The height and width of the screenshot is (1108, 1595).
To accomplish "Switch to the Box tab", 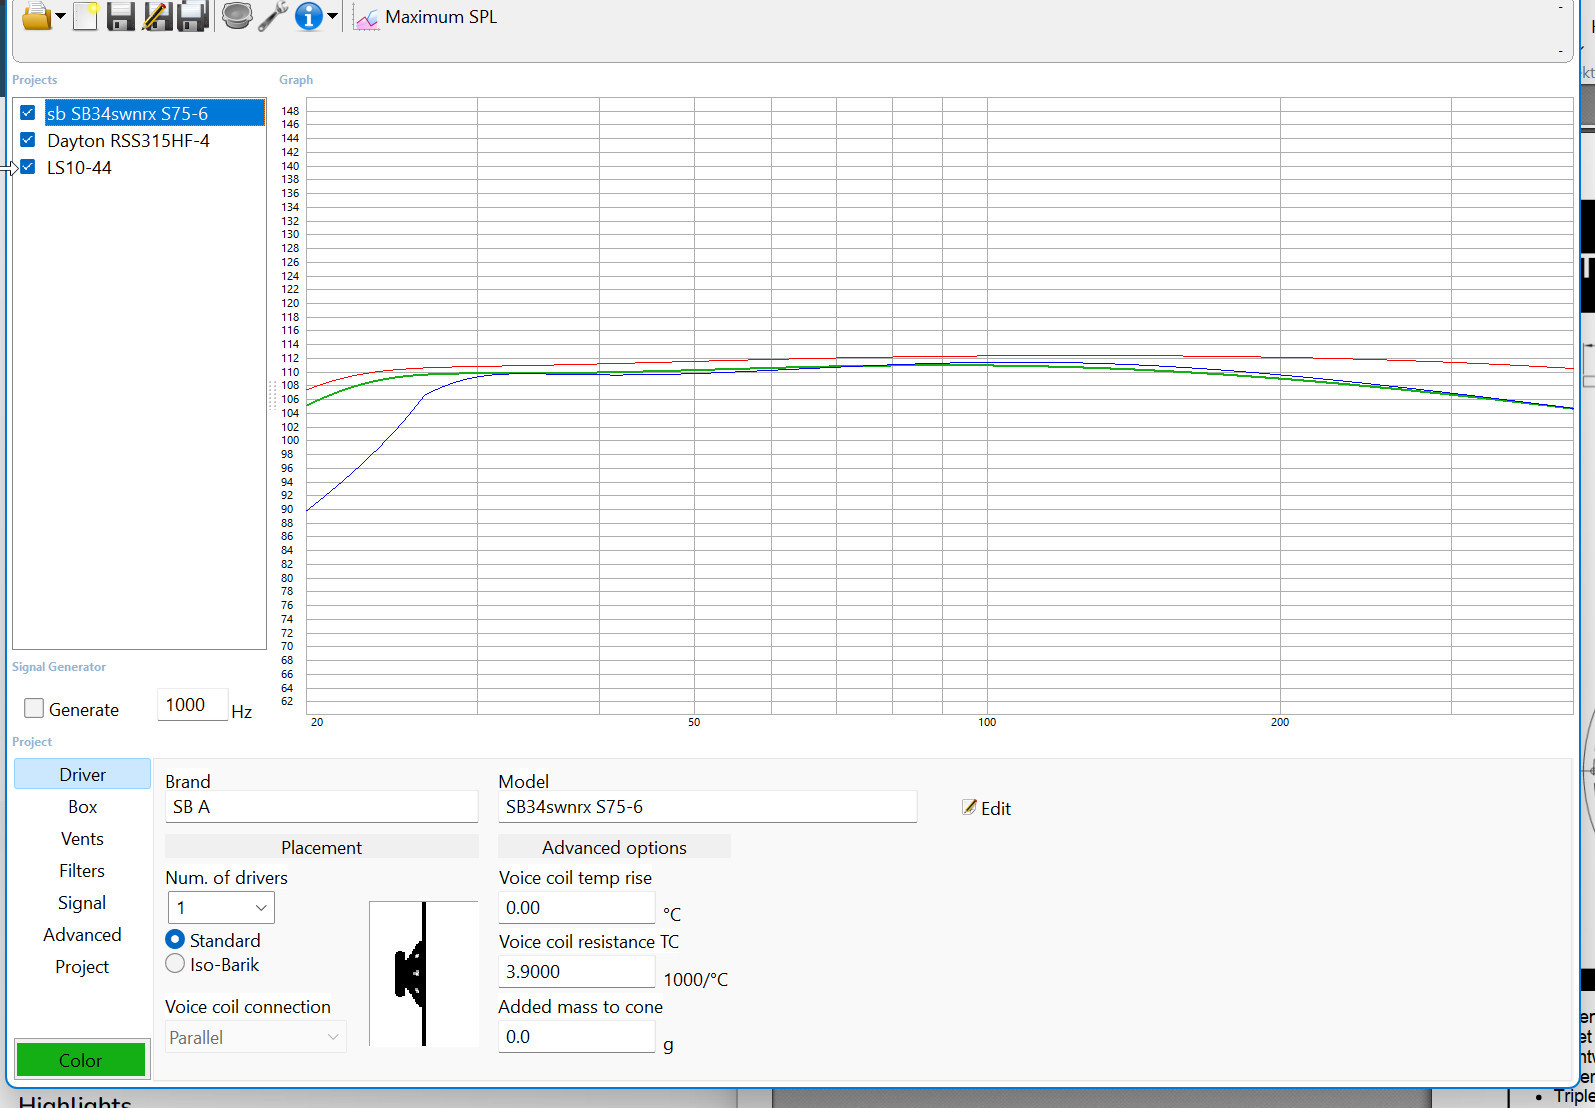I will (82, 807).
